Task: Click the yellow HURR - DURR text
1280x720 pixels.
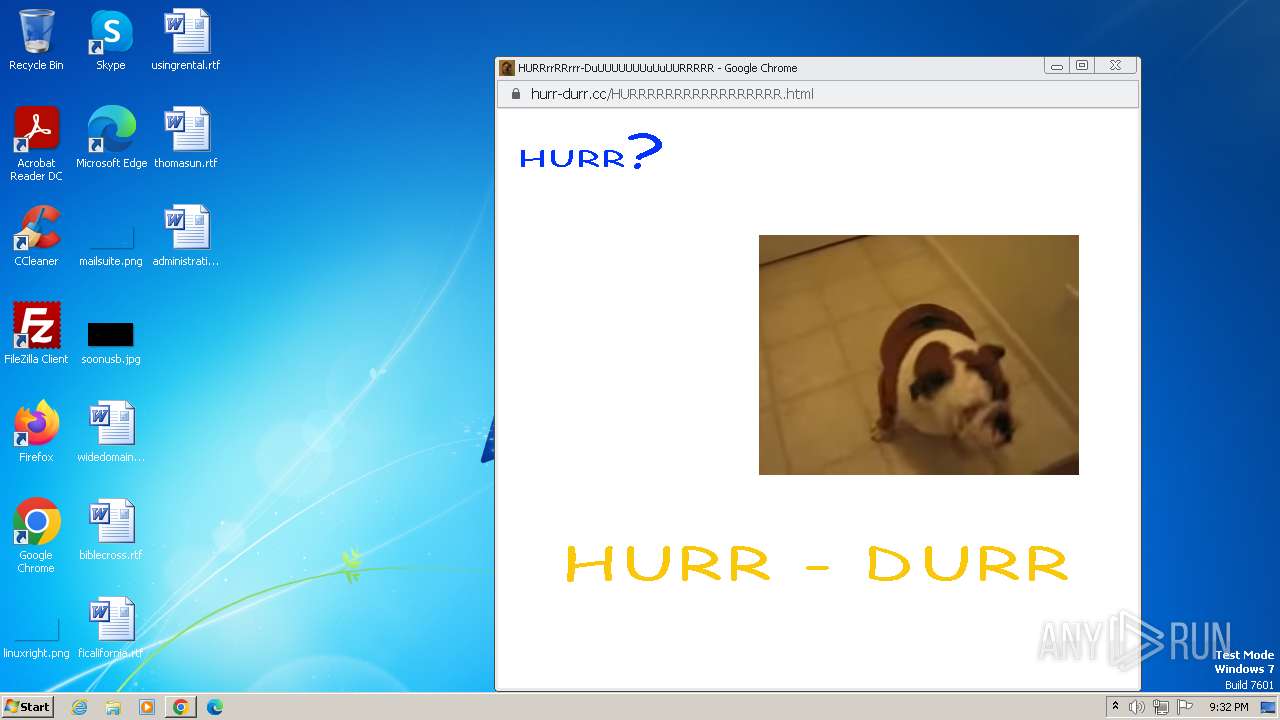Action: 817,564
